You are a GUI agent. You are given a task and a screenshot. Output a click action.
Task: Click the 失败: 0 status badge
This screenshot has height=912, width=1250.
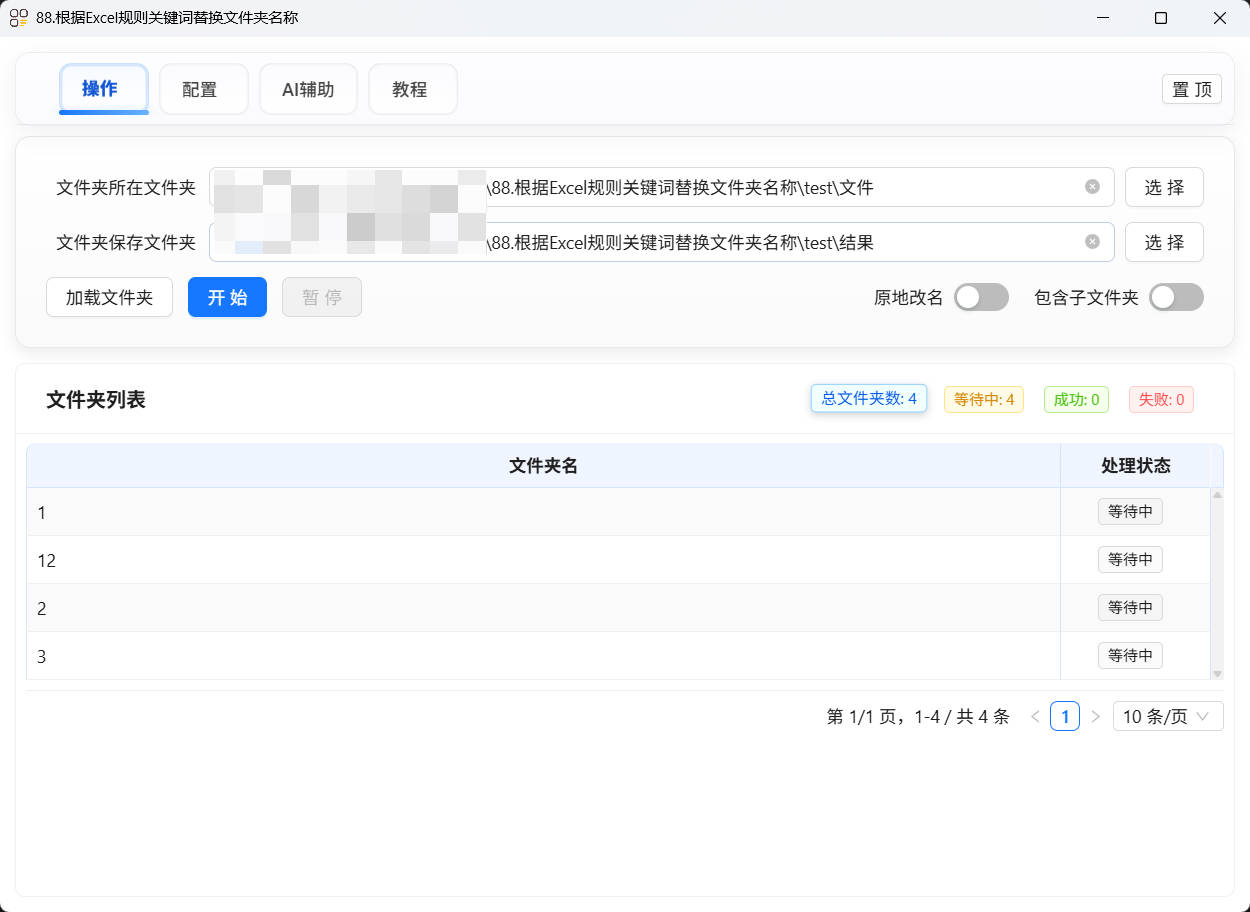click(x=1161, y=398)
